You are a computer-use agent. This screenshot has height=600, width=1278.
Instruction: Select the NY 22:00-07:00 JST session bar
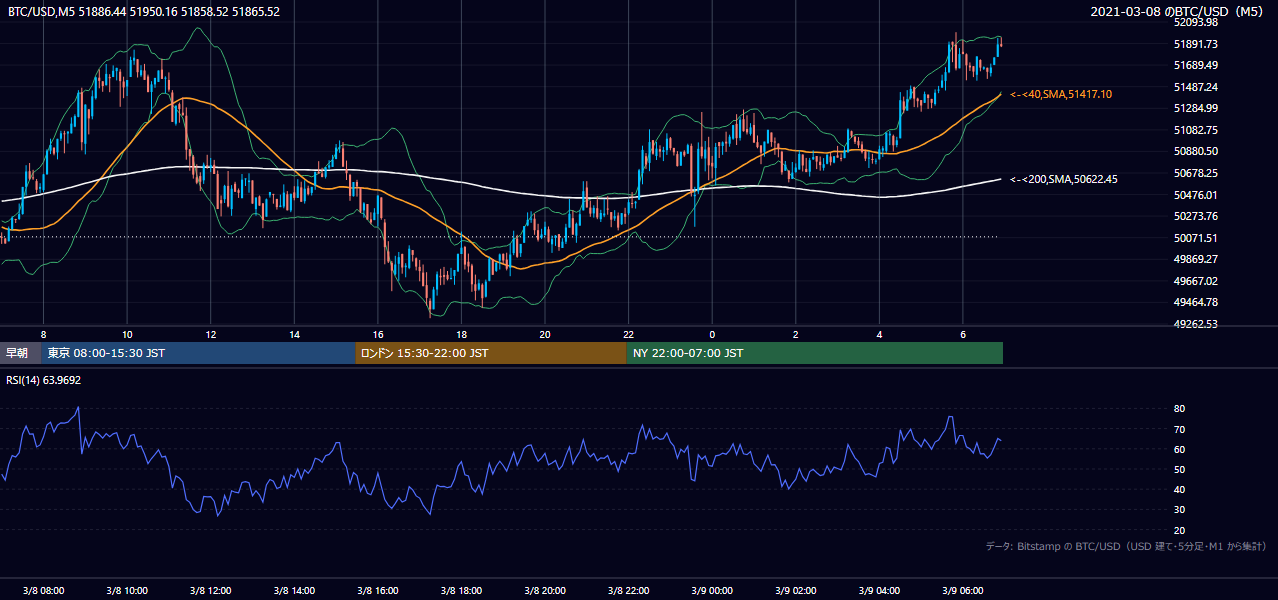click(x=815, y=353)
